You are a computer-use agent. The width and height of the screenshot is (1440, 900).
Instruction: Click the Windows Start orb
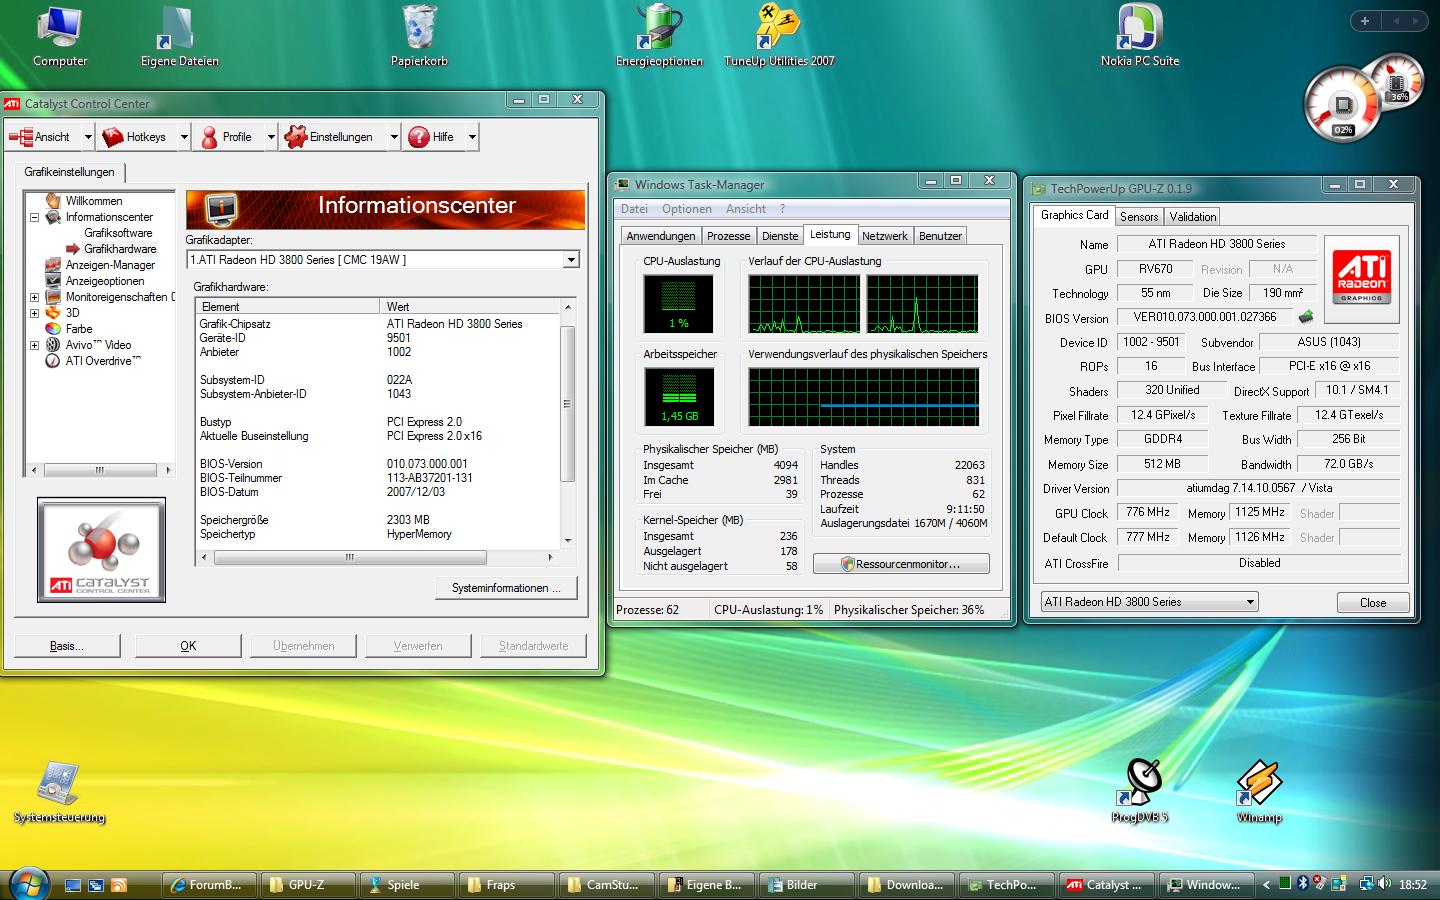[x=28, y=884]
